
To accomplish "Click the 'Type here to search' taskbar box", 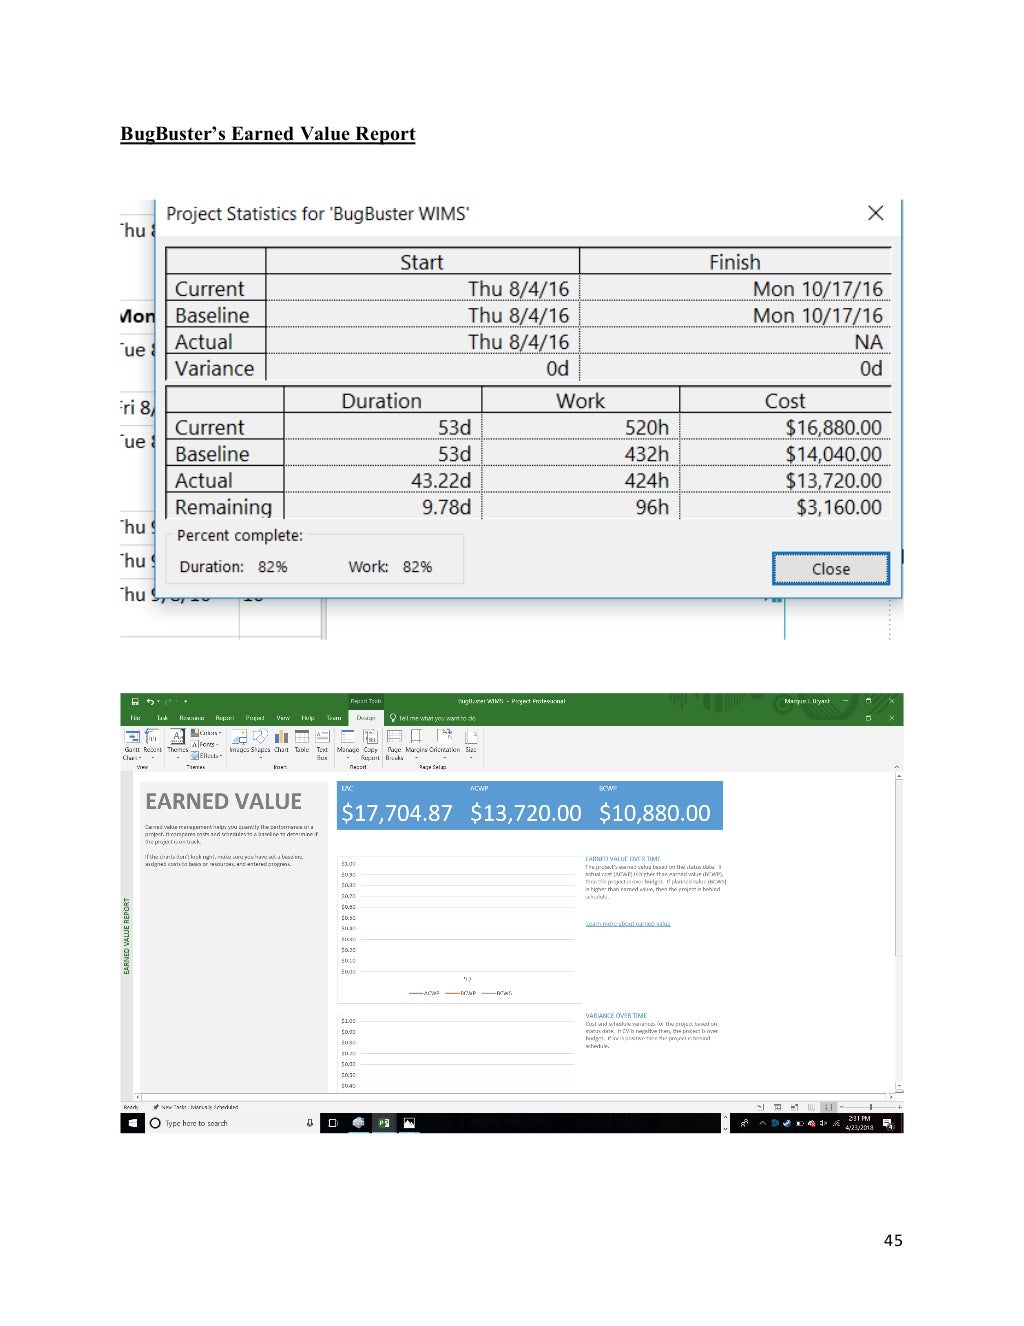I will click(224, 1123).
